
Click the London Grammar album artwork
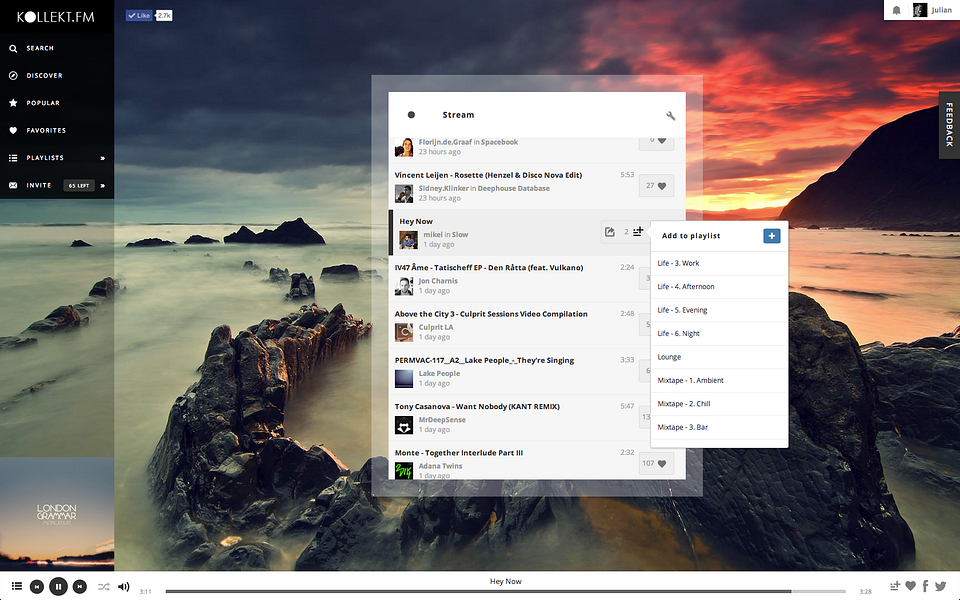point(57,514)
